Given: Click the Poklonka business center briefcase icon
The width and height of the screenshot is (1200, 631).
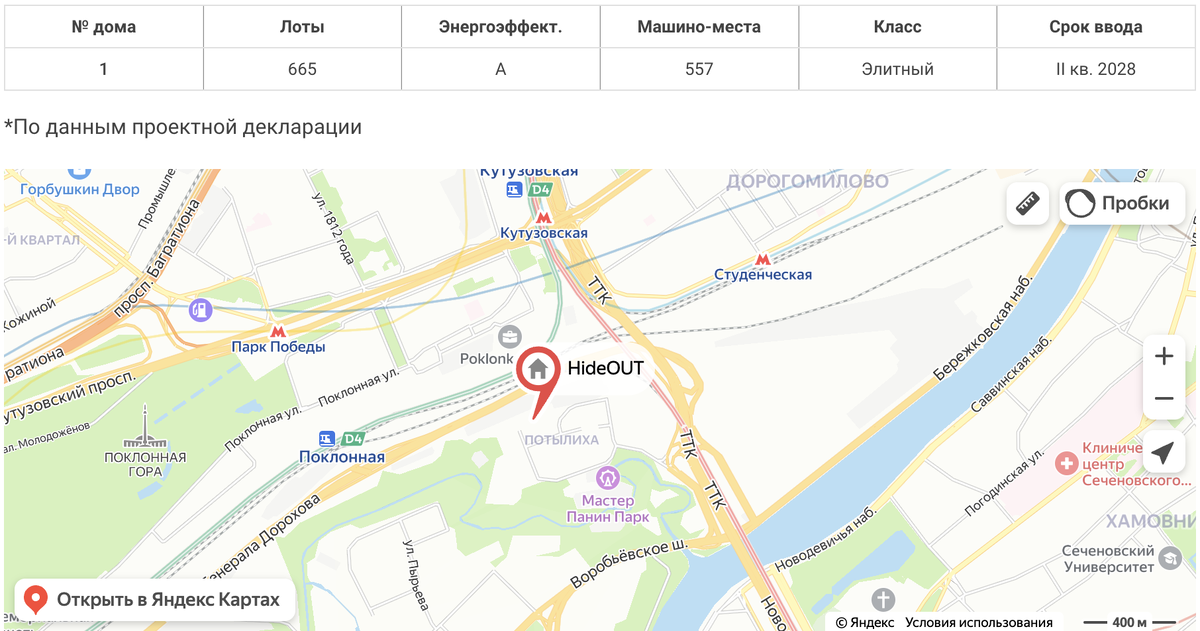Looking at the screenshot, I should click(x=509, y=337).
